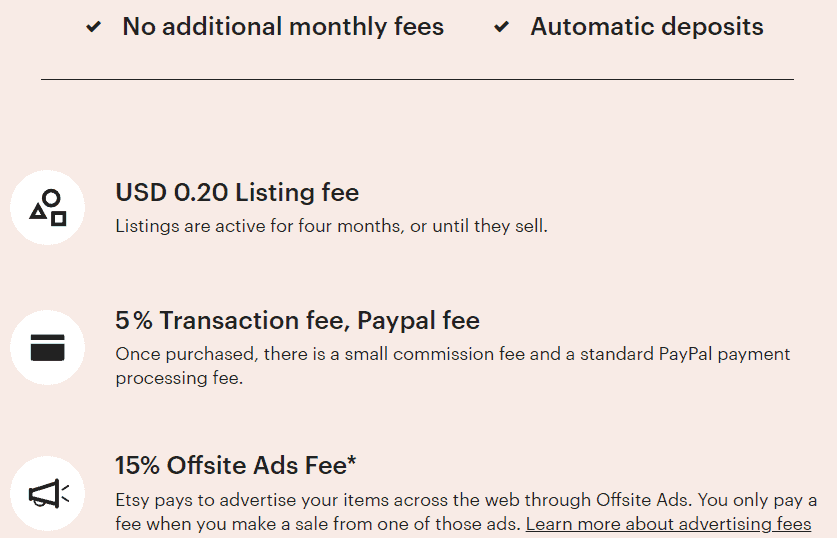Click the Automatic deposits text
This screenshot has height=538, width=837.
click(x=647, y=27)
